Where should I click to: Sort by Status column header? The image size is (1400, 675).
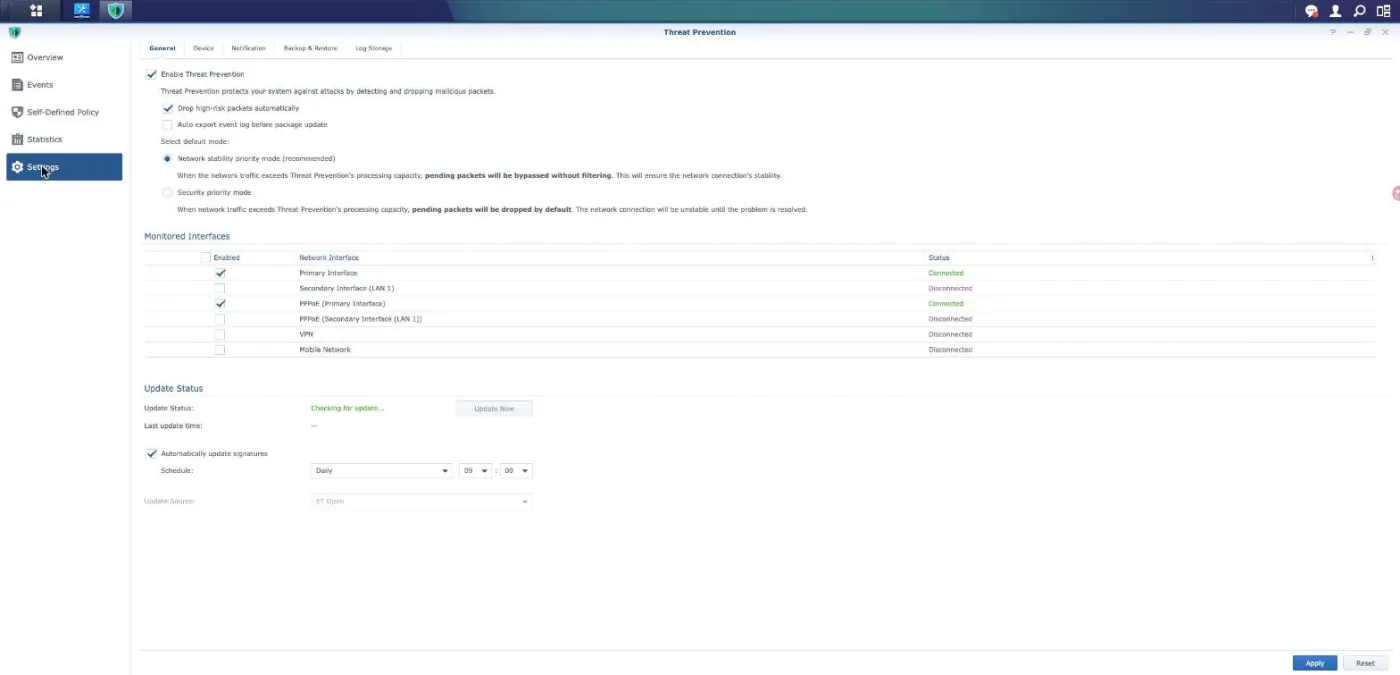[938, 258]
